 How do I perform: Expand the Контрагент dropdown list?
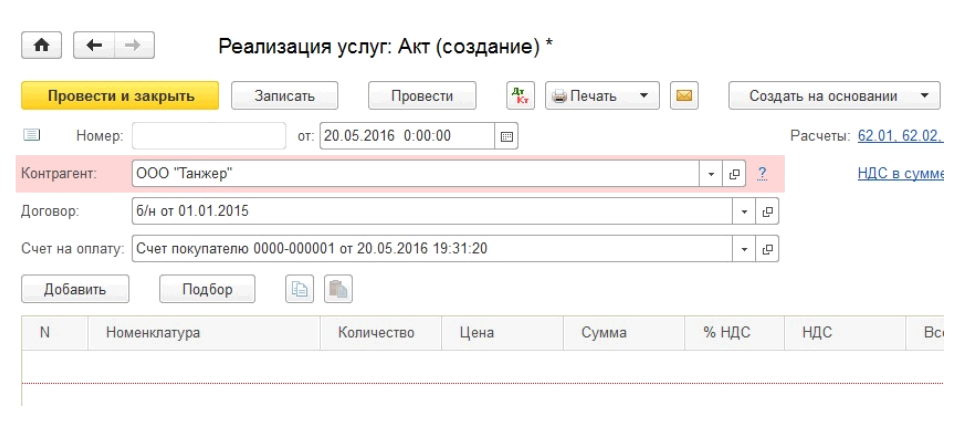click(710, 174)
